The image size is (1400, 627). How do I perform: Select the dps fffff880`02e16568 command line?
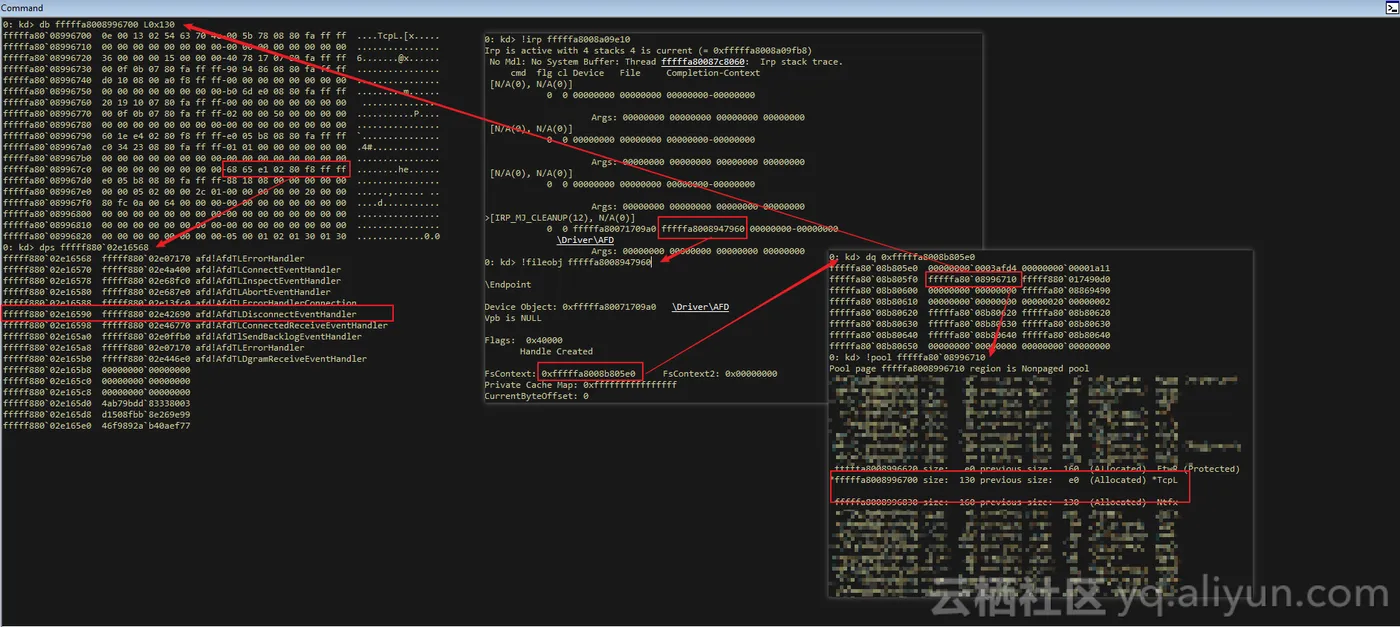76,247
